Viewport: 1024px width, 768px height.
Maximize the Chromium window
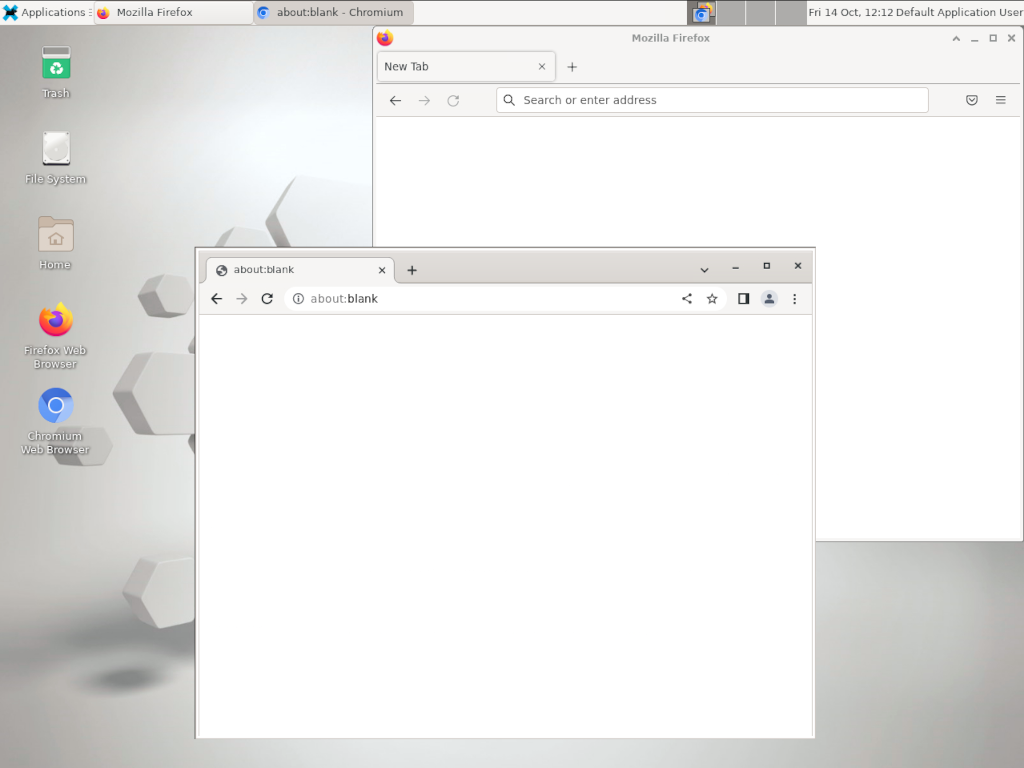(767, 266)
